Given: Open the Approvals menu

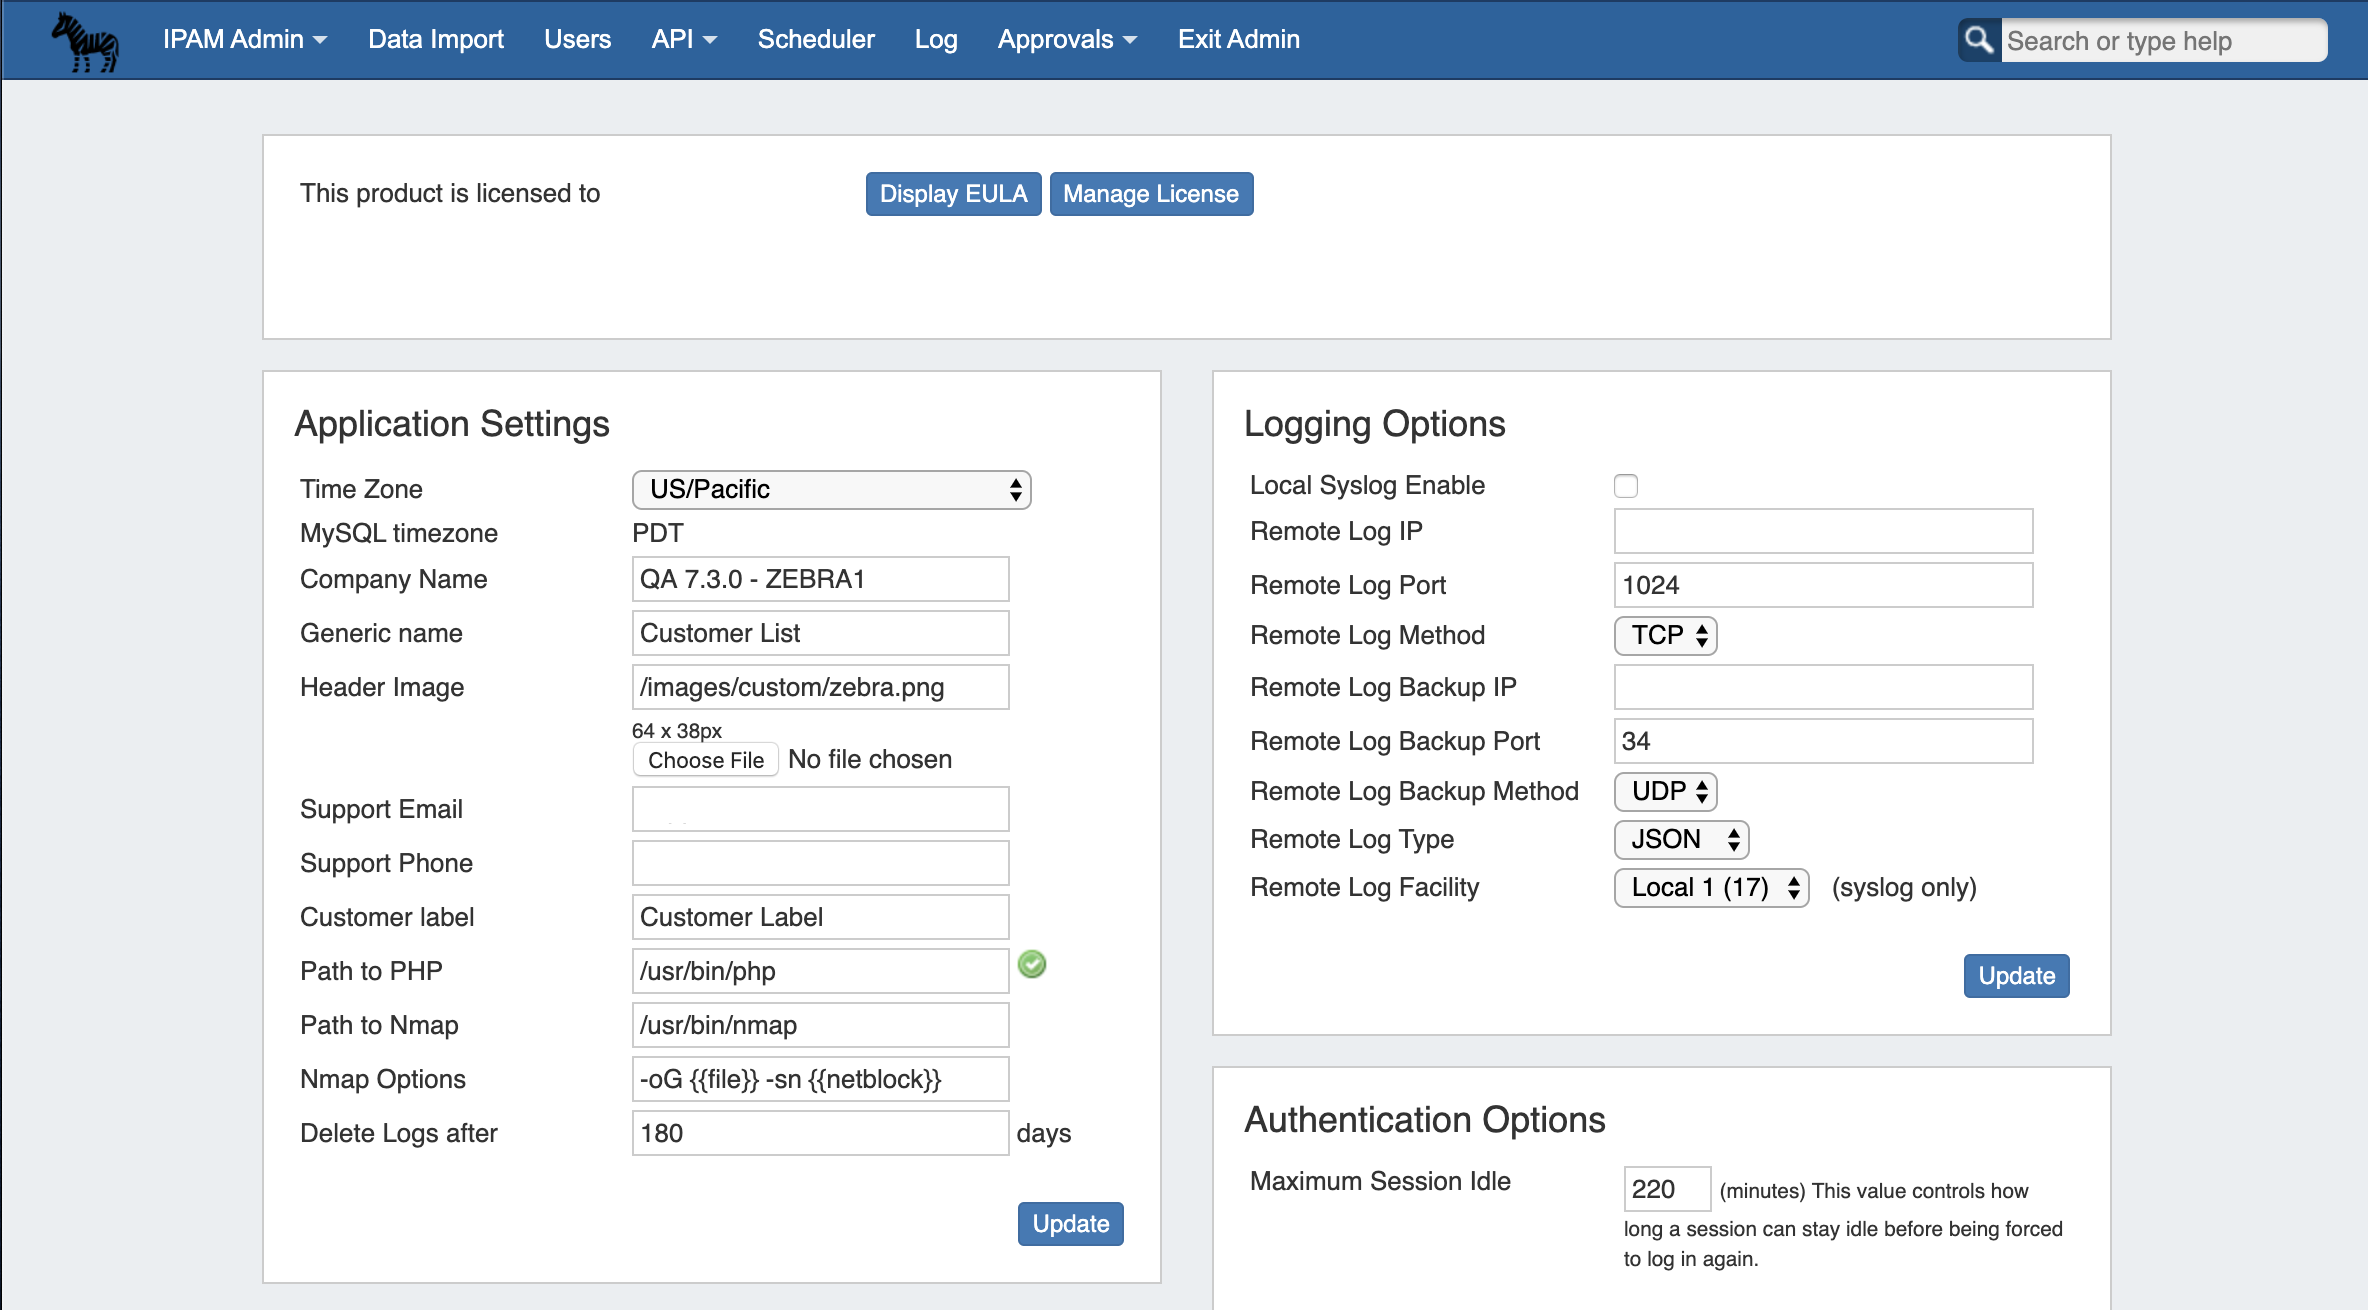Looking at the screenshot, I should pos(1066,39).
